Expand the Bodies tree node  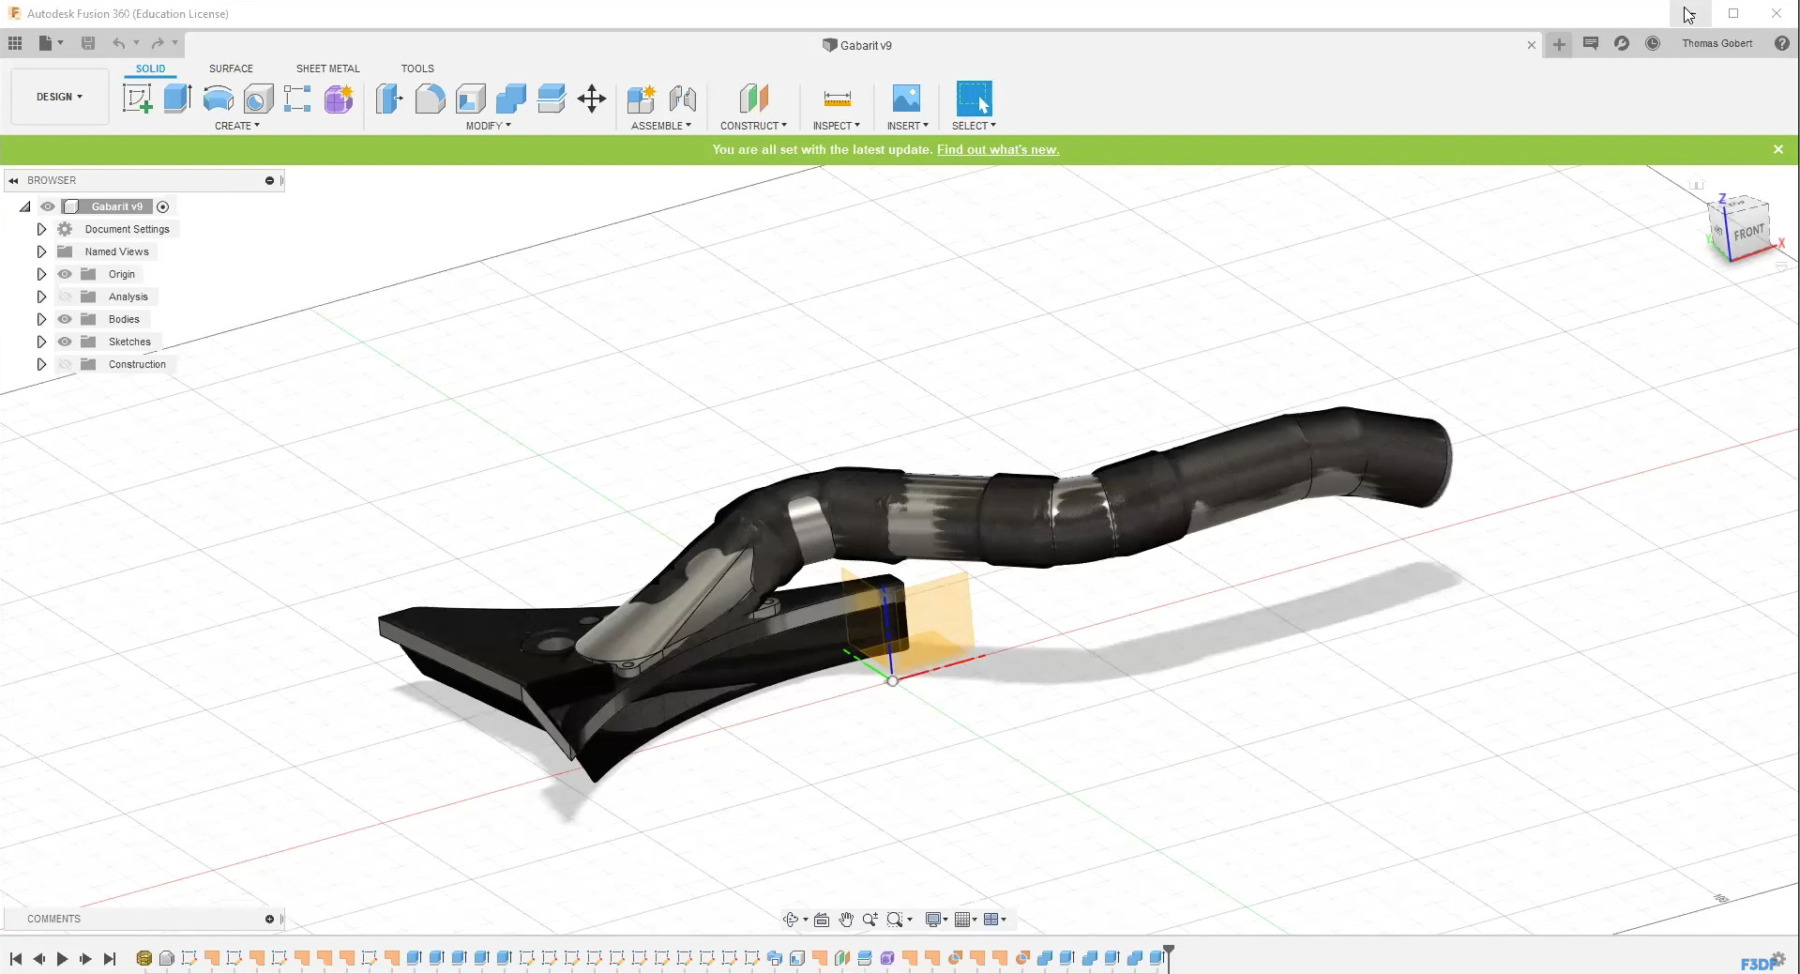(x=41, y=319)
